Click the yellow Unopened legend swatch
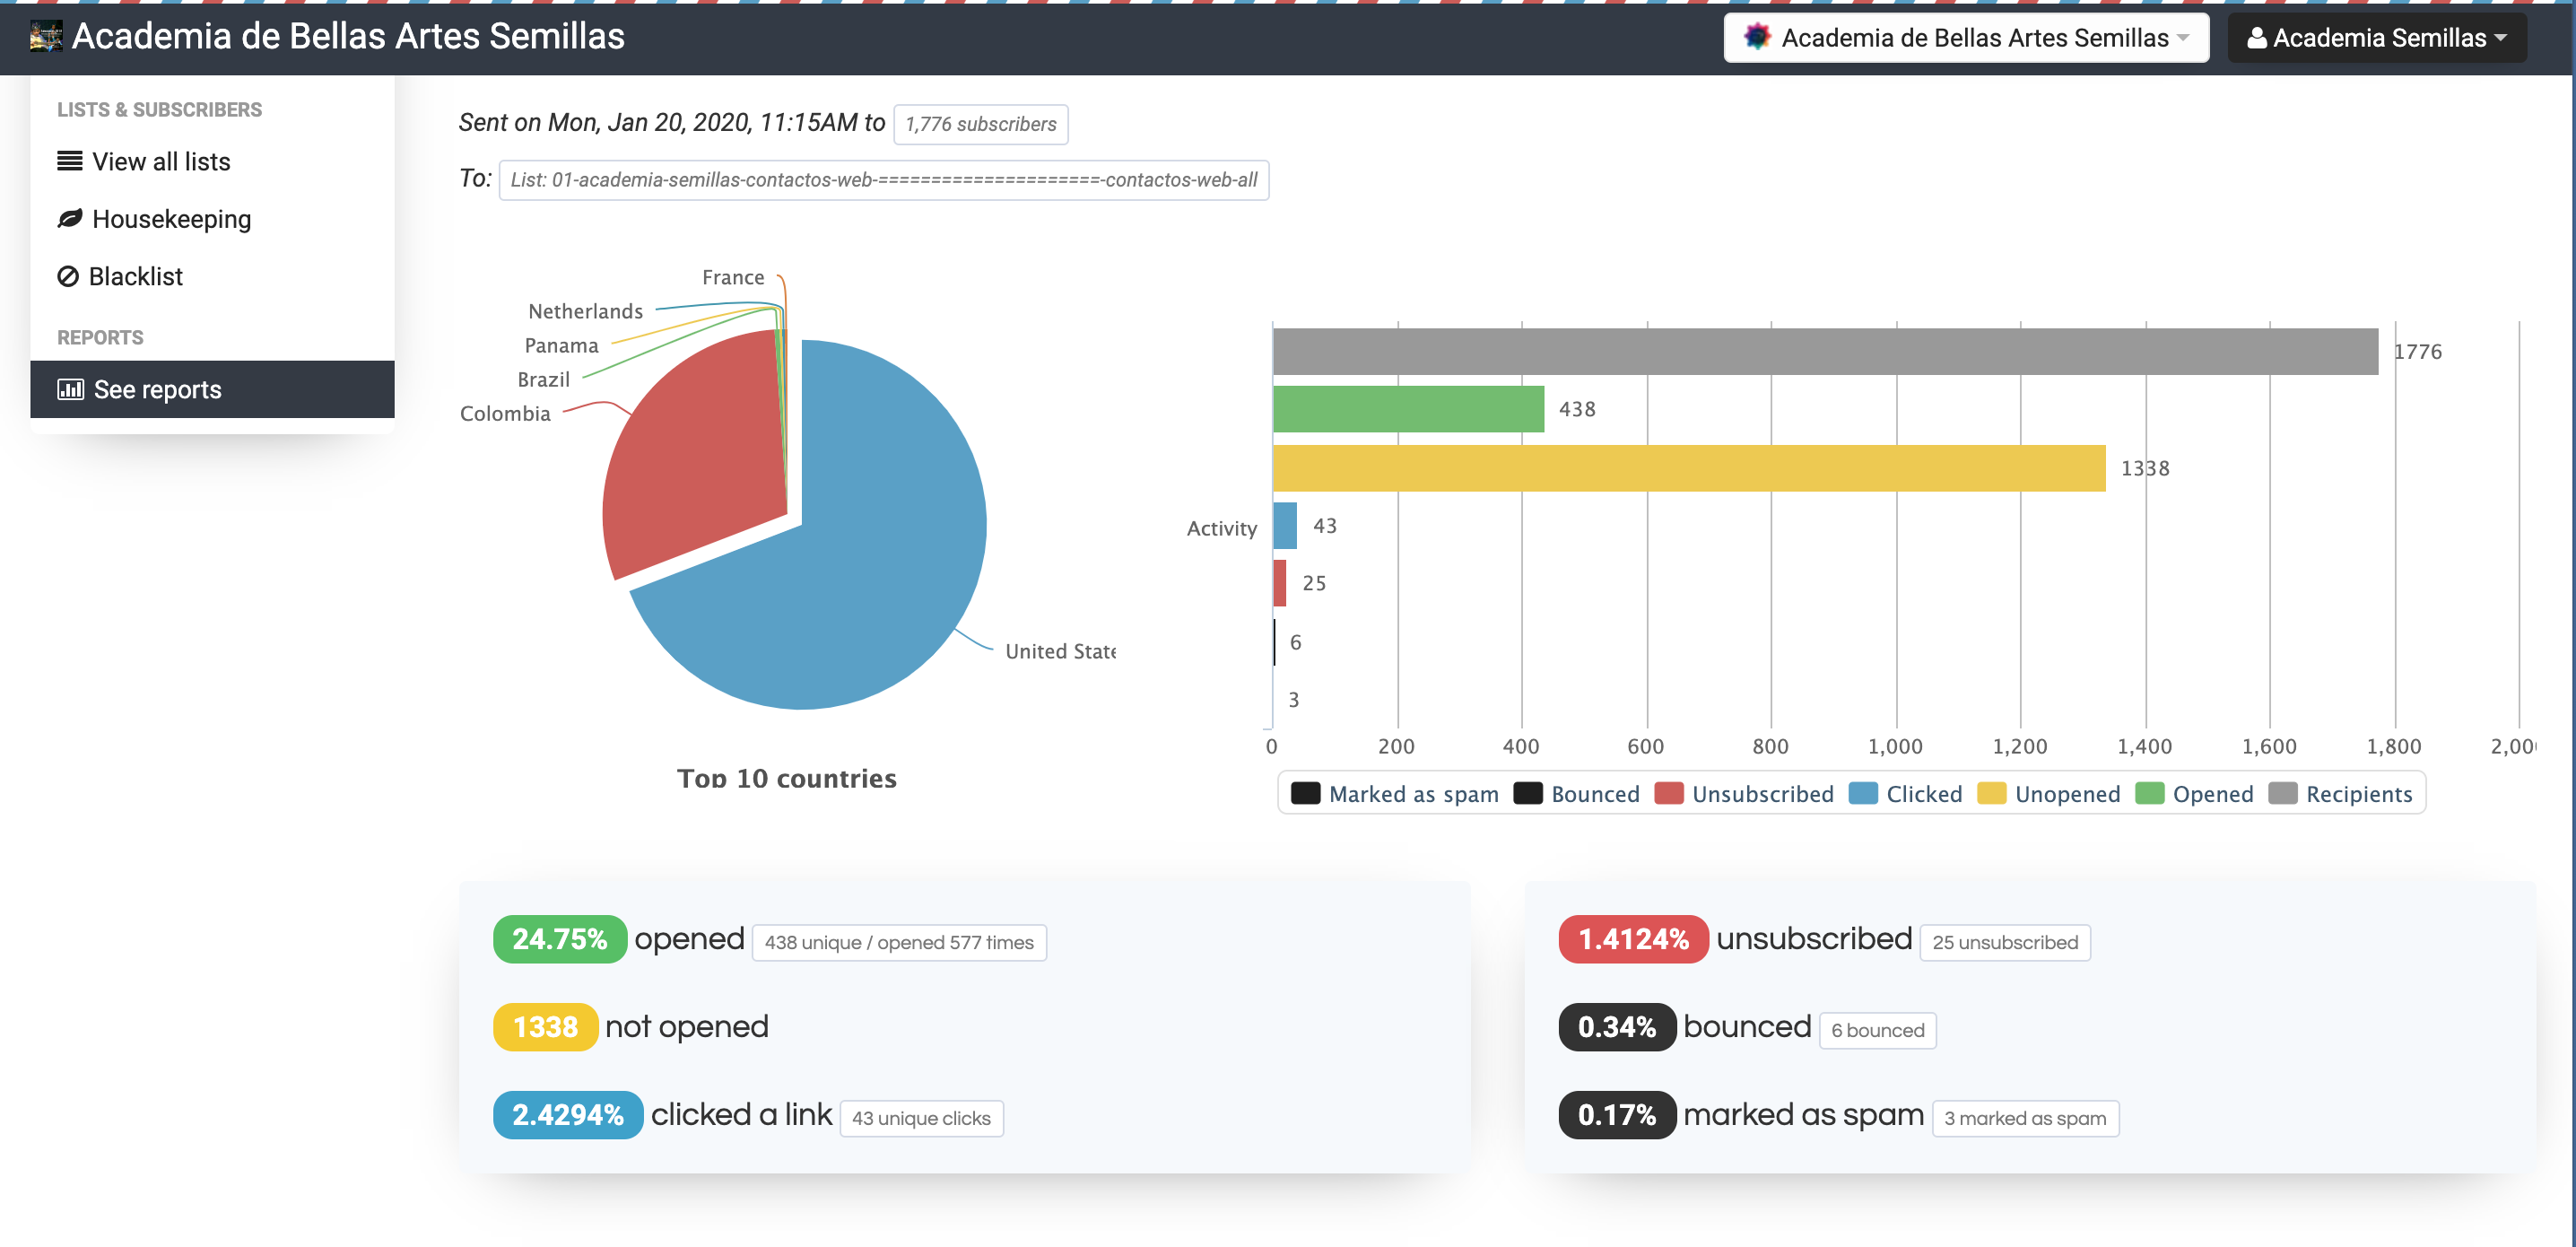This screenshot has width=2576, height=1247. click(1991, 793)
